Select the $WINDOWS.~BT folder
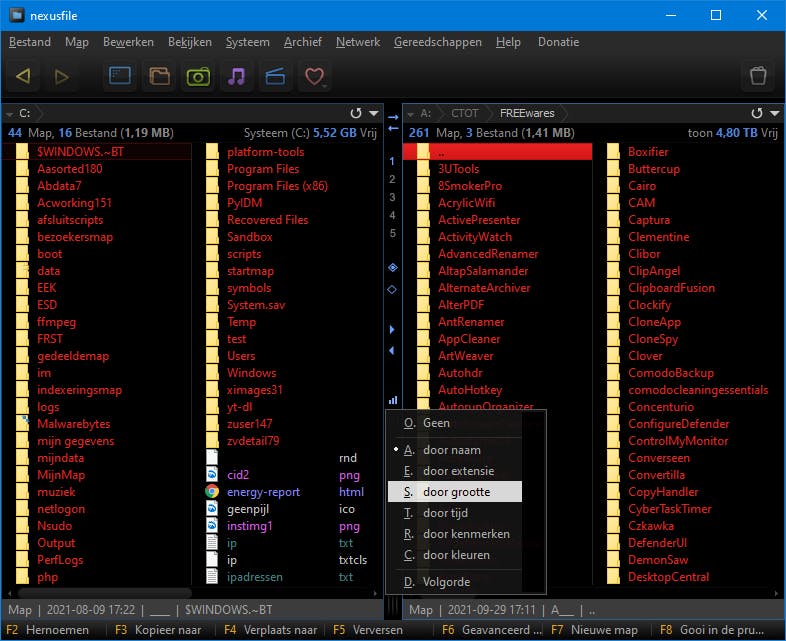786x641 pixels. 96,152
